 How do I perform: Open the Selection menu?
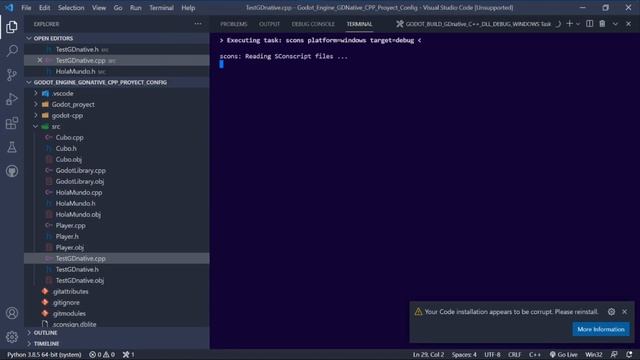click(71, 8)
